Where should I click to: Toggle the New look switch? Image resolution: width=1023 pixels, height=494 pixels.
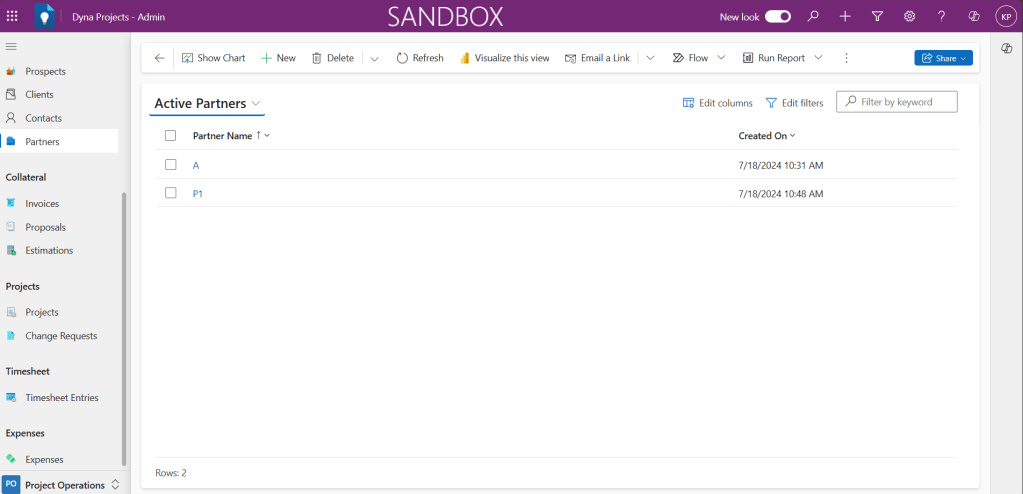click(x=778, y=17)
